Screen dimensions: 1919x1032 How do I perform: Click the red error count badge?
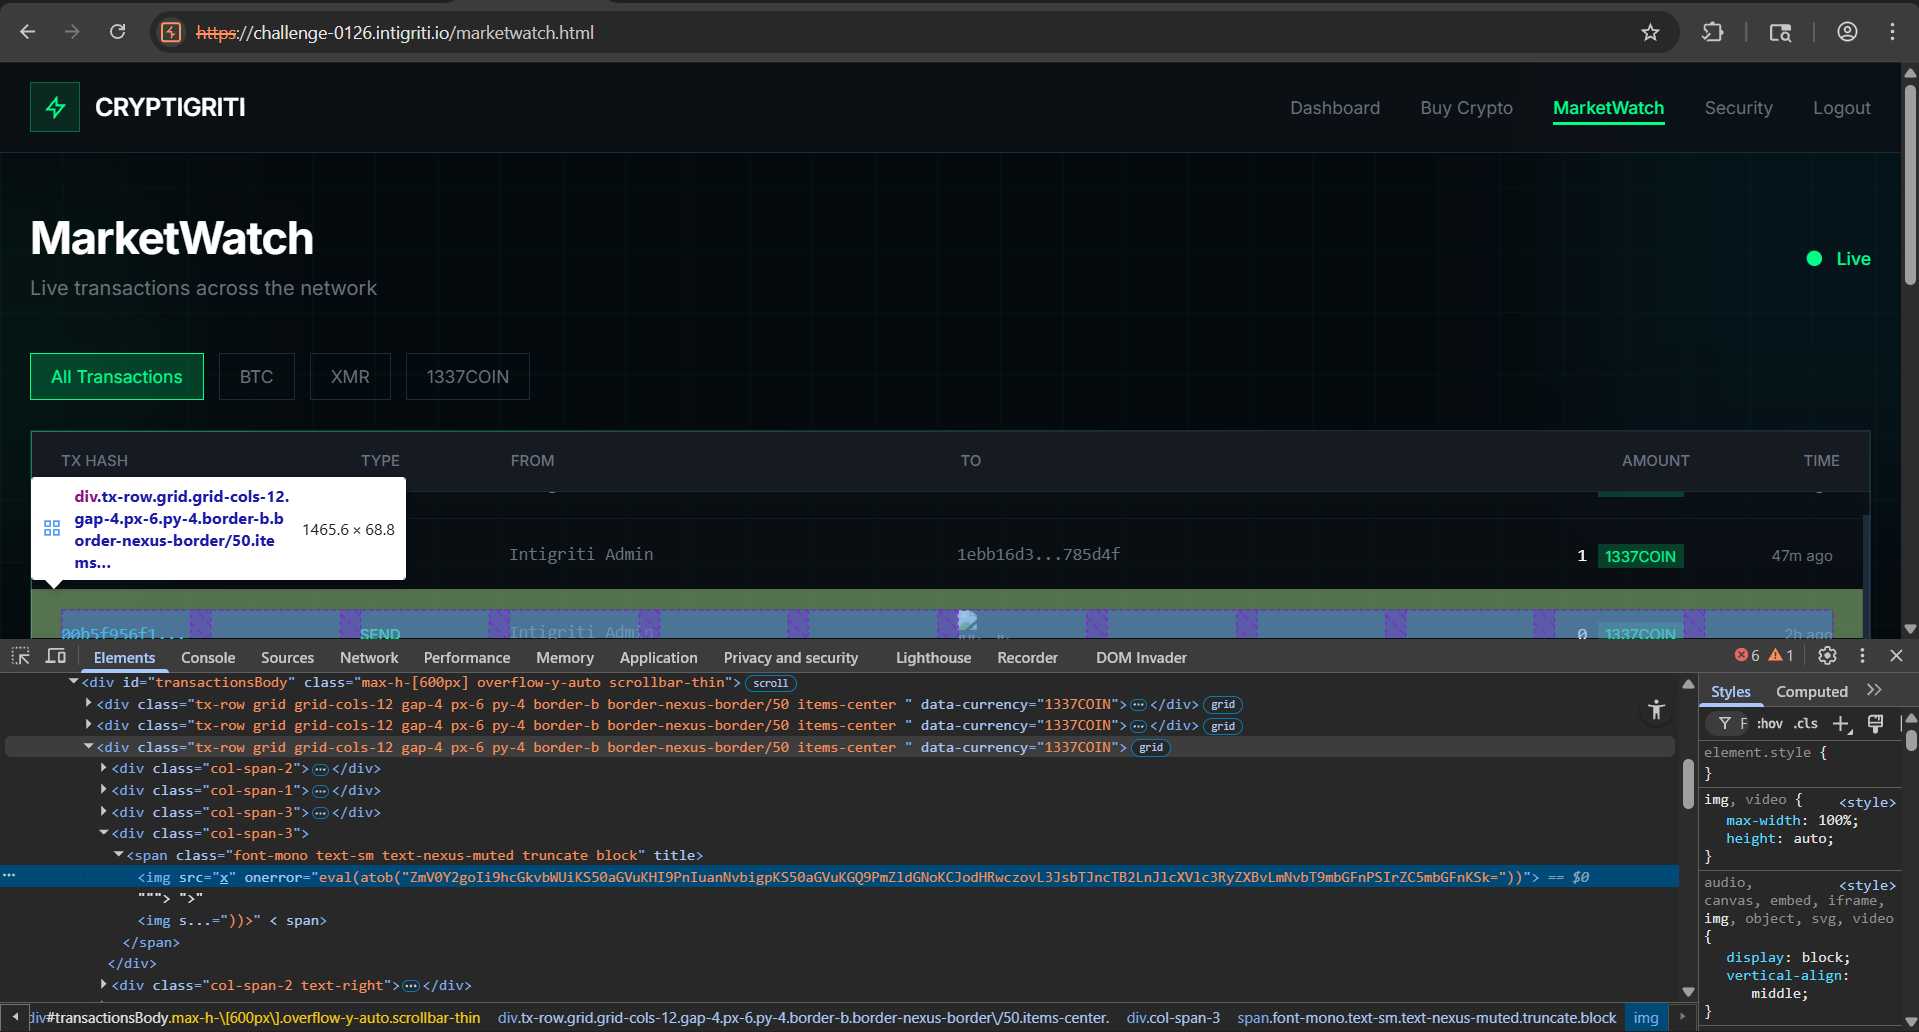click(x=1747, y=656)
